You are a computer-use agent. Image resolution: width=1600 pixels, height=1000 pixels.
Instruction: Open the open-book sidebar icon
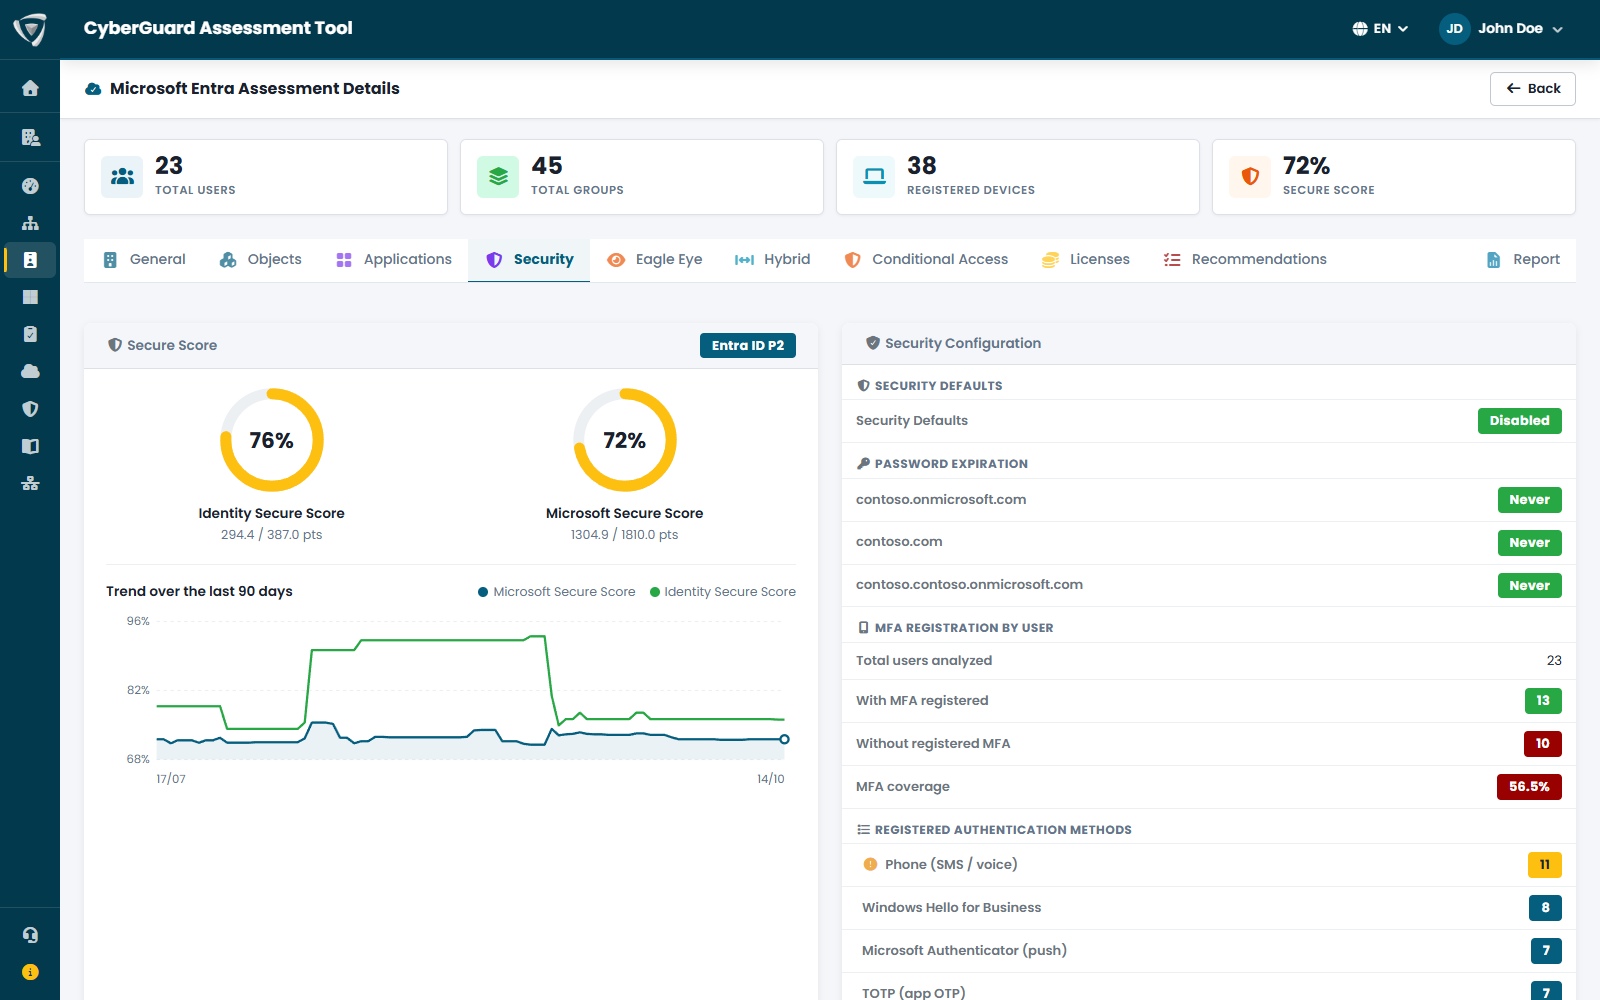click(x=30, y=446)
